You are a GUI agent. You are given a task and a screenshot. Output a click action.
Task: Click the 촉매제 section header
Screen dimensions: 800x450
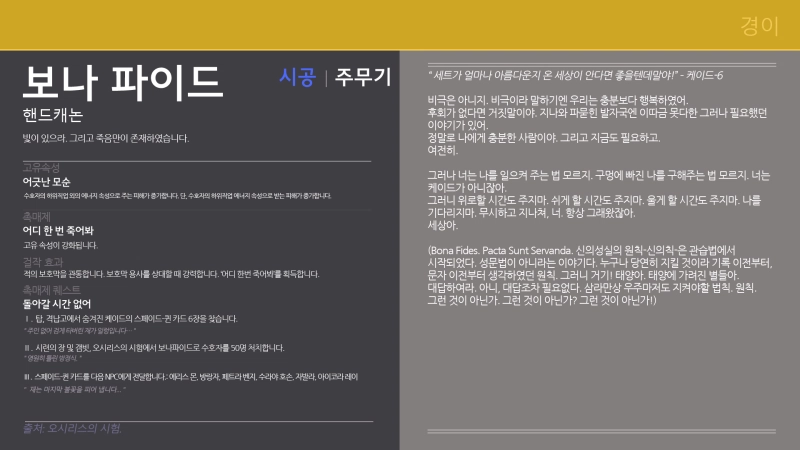[36, 215]
